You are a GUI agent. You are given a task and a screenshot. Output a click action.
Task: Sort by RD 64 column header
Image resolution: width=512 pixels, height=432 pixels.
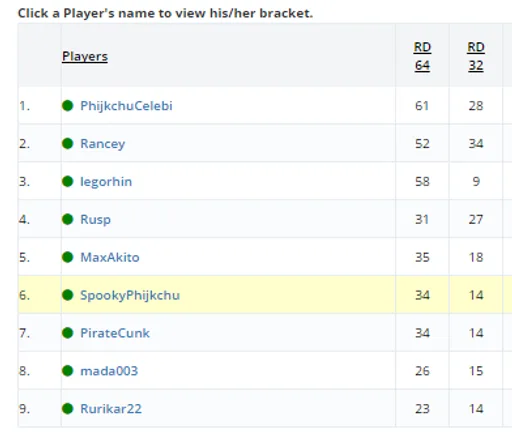[422, 56]
